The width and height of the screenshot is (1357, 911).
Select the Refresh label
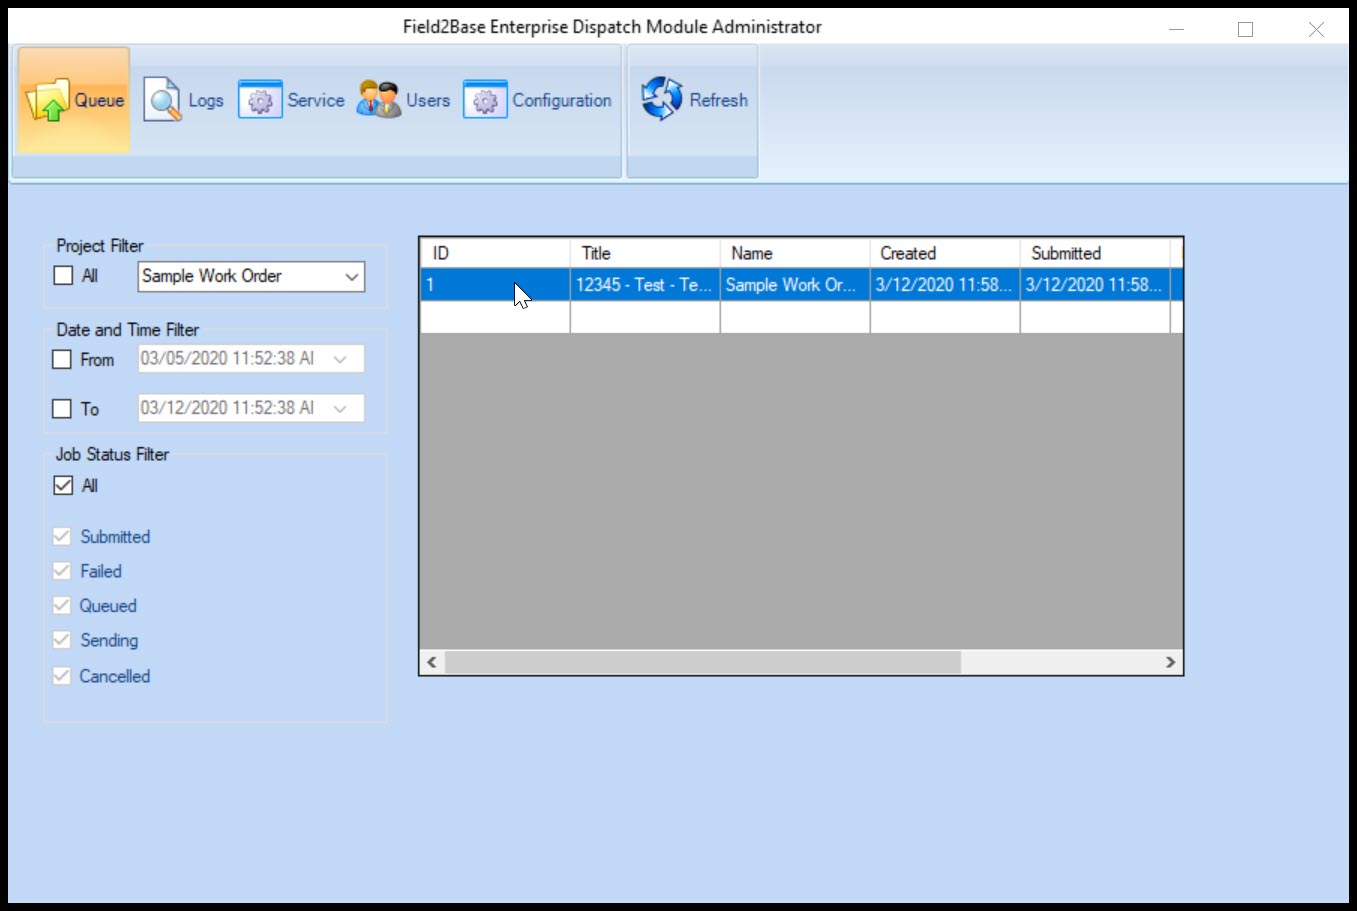coord(719,100)
